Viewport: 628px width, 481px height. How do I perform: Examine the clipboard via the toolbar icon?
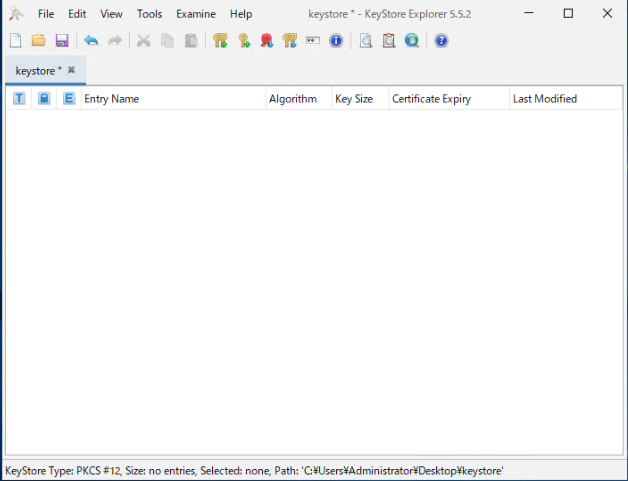(x=388, y=40)
